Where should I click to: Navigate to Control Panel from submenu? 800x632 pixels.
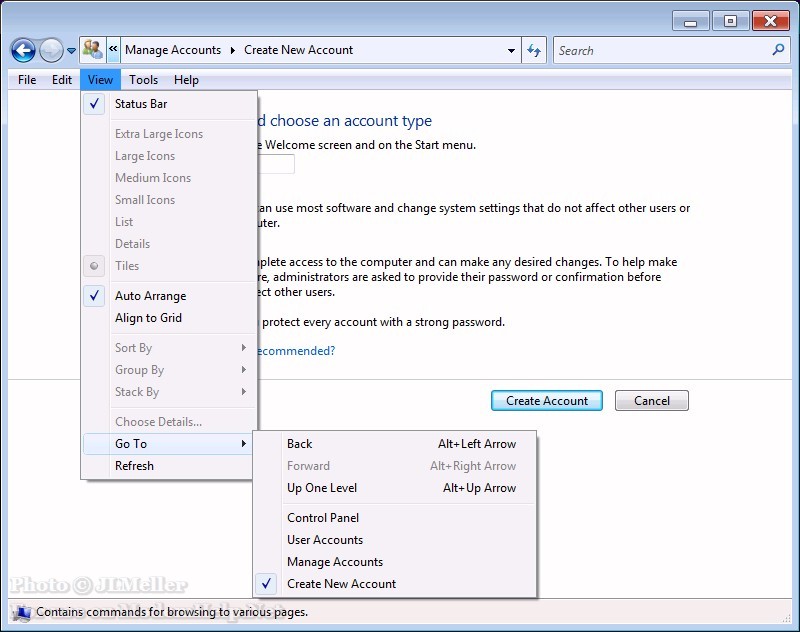tap(322, 518)
